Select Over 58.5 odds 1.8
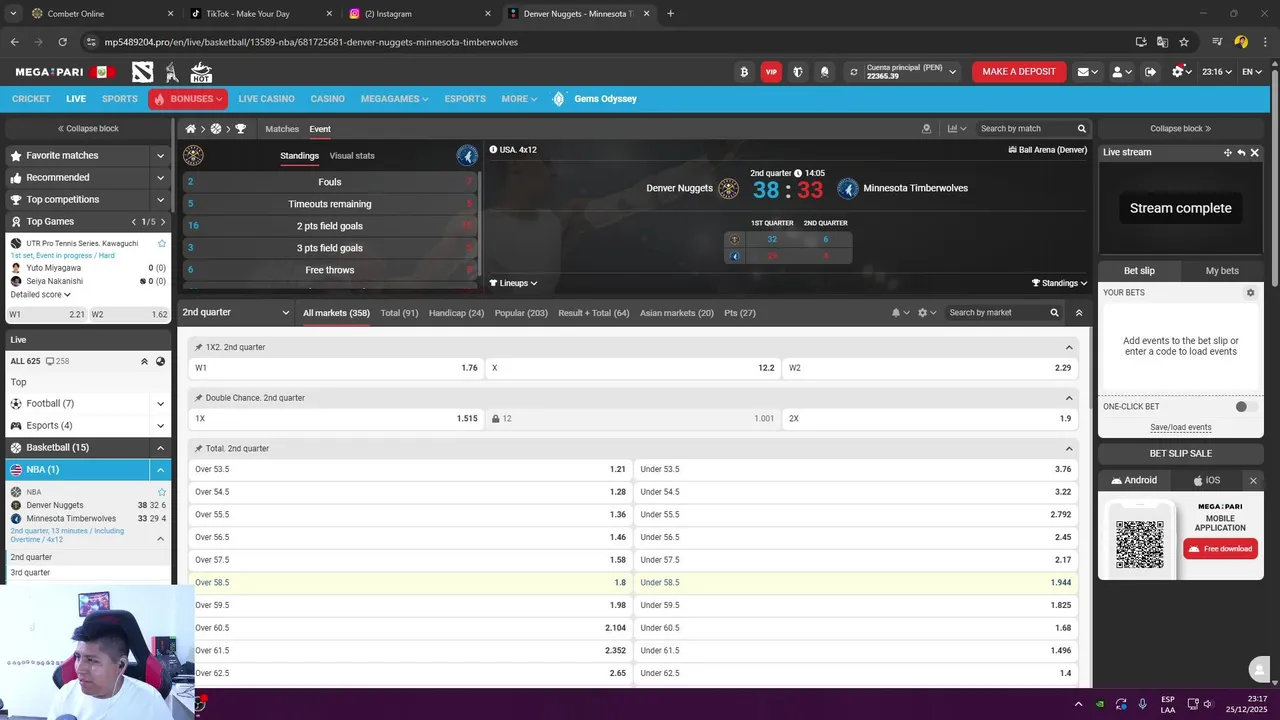This screenshot has width=1280, height=720. coord(410,583)
